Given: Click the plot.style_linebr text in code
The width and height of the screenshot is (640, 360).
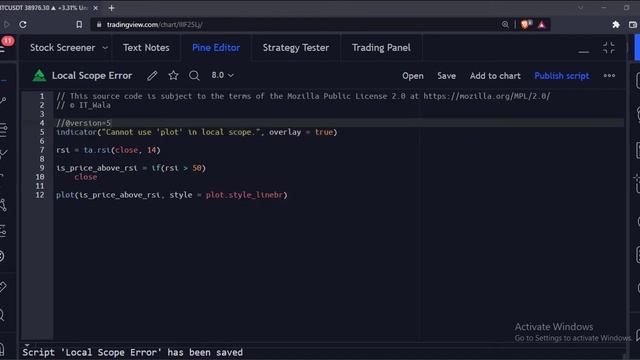Looking at the screenshot, I should coord(244,195).
